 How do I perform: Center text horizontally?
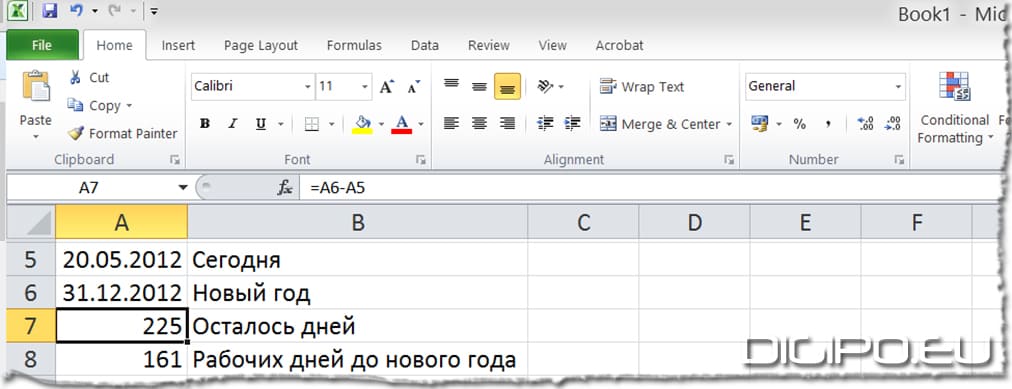pos(479,124)
